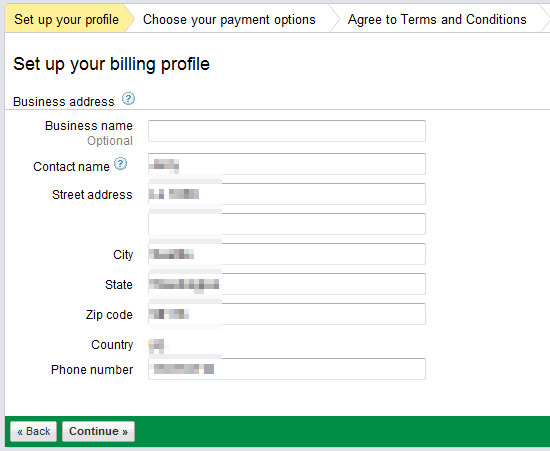Click the blurred Country value
The image size is (550, 451).
(156, 345)
